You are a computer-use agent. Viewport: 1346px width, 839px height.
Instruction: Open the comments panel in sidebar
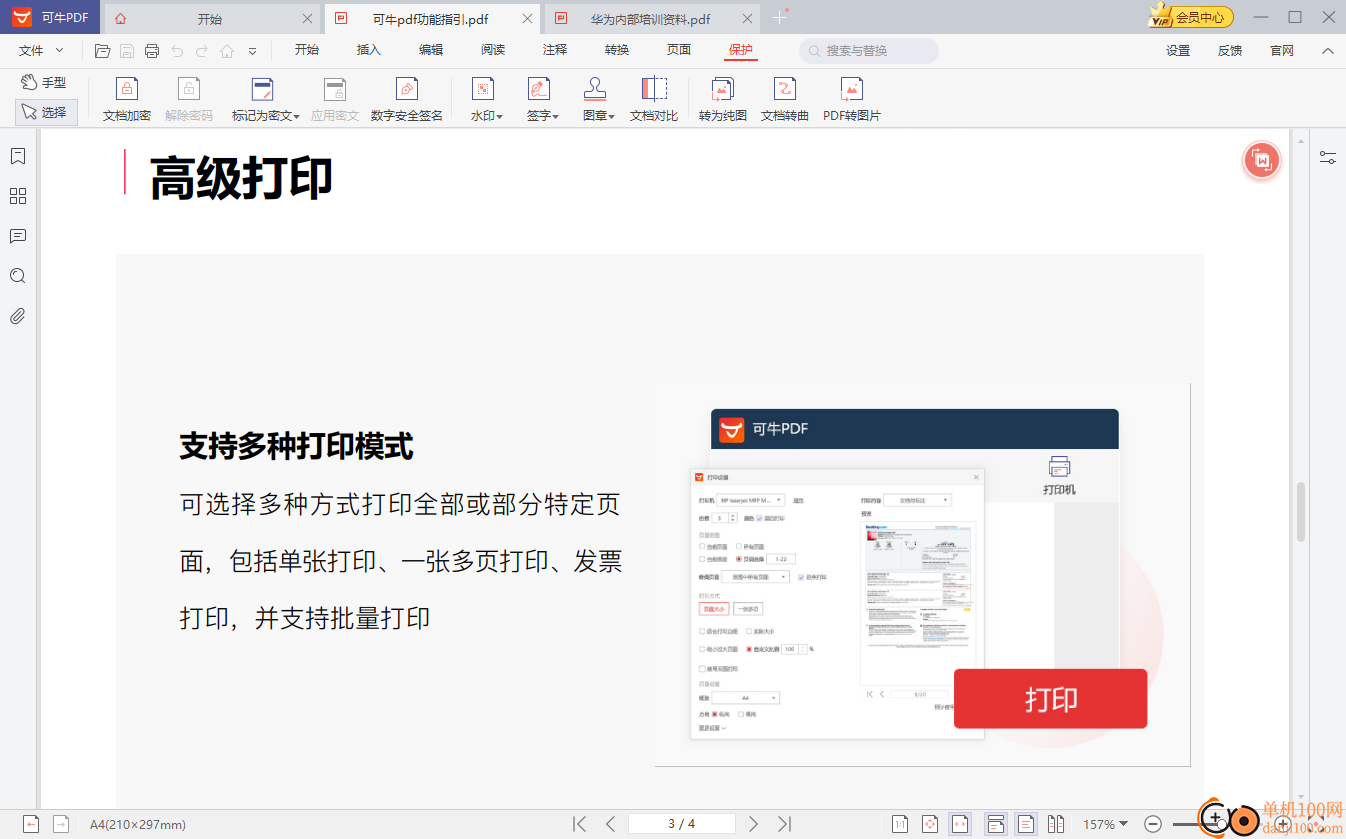[x=17, y=236]
